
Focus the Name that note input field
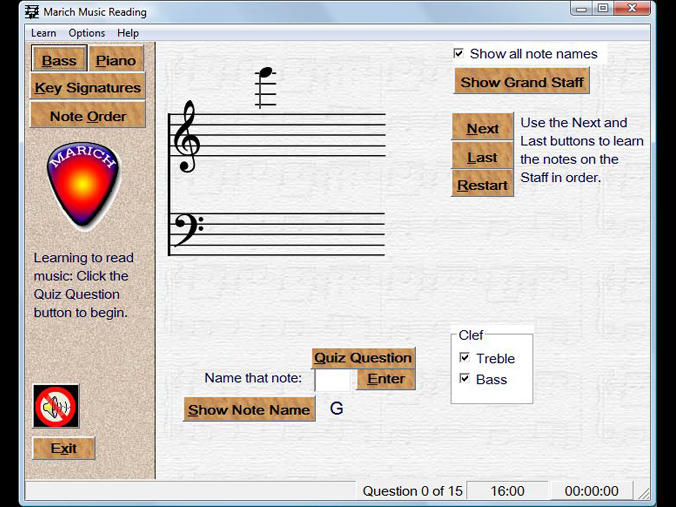pos(335,380)
